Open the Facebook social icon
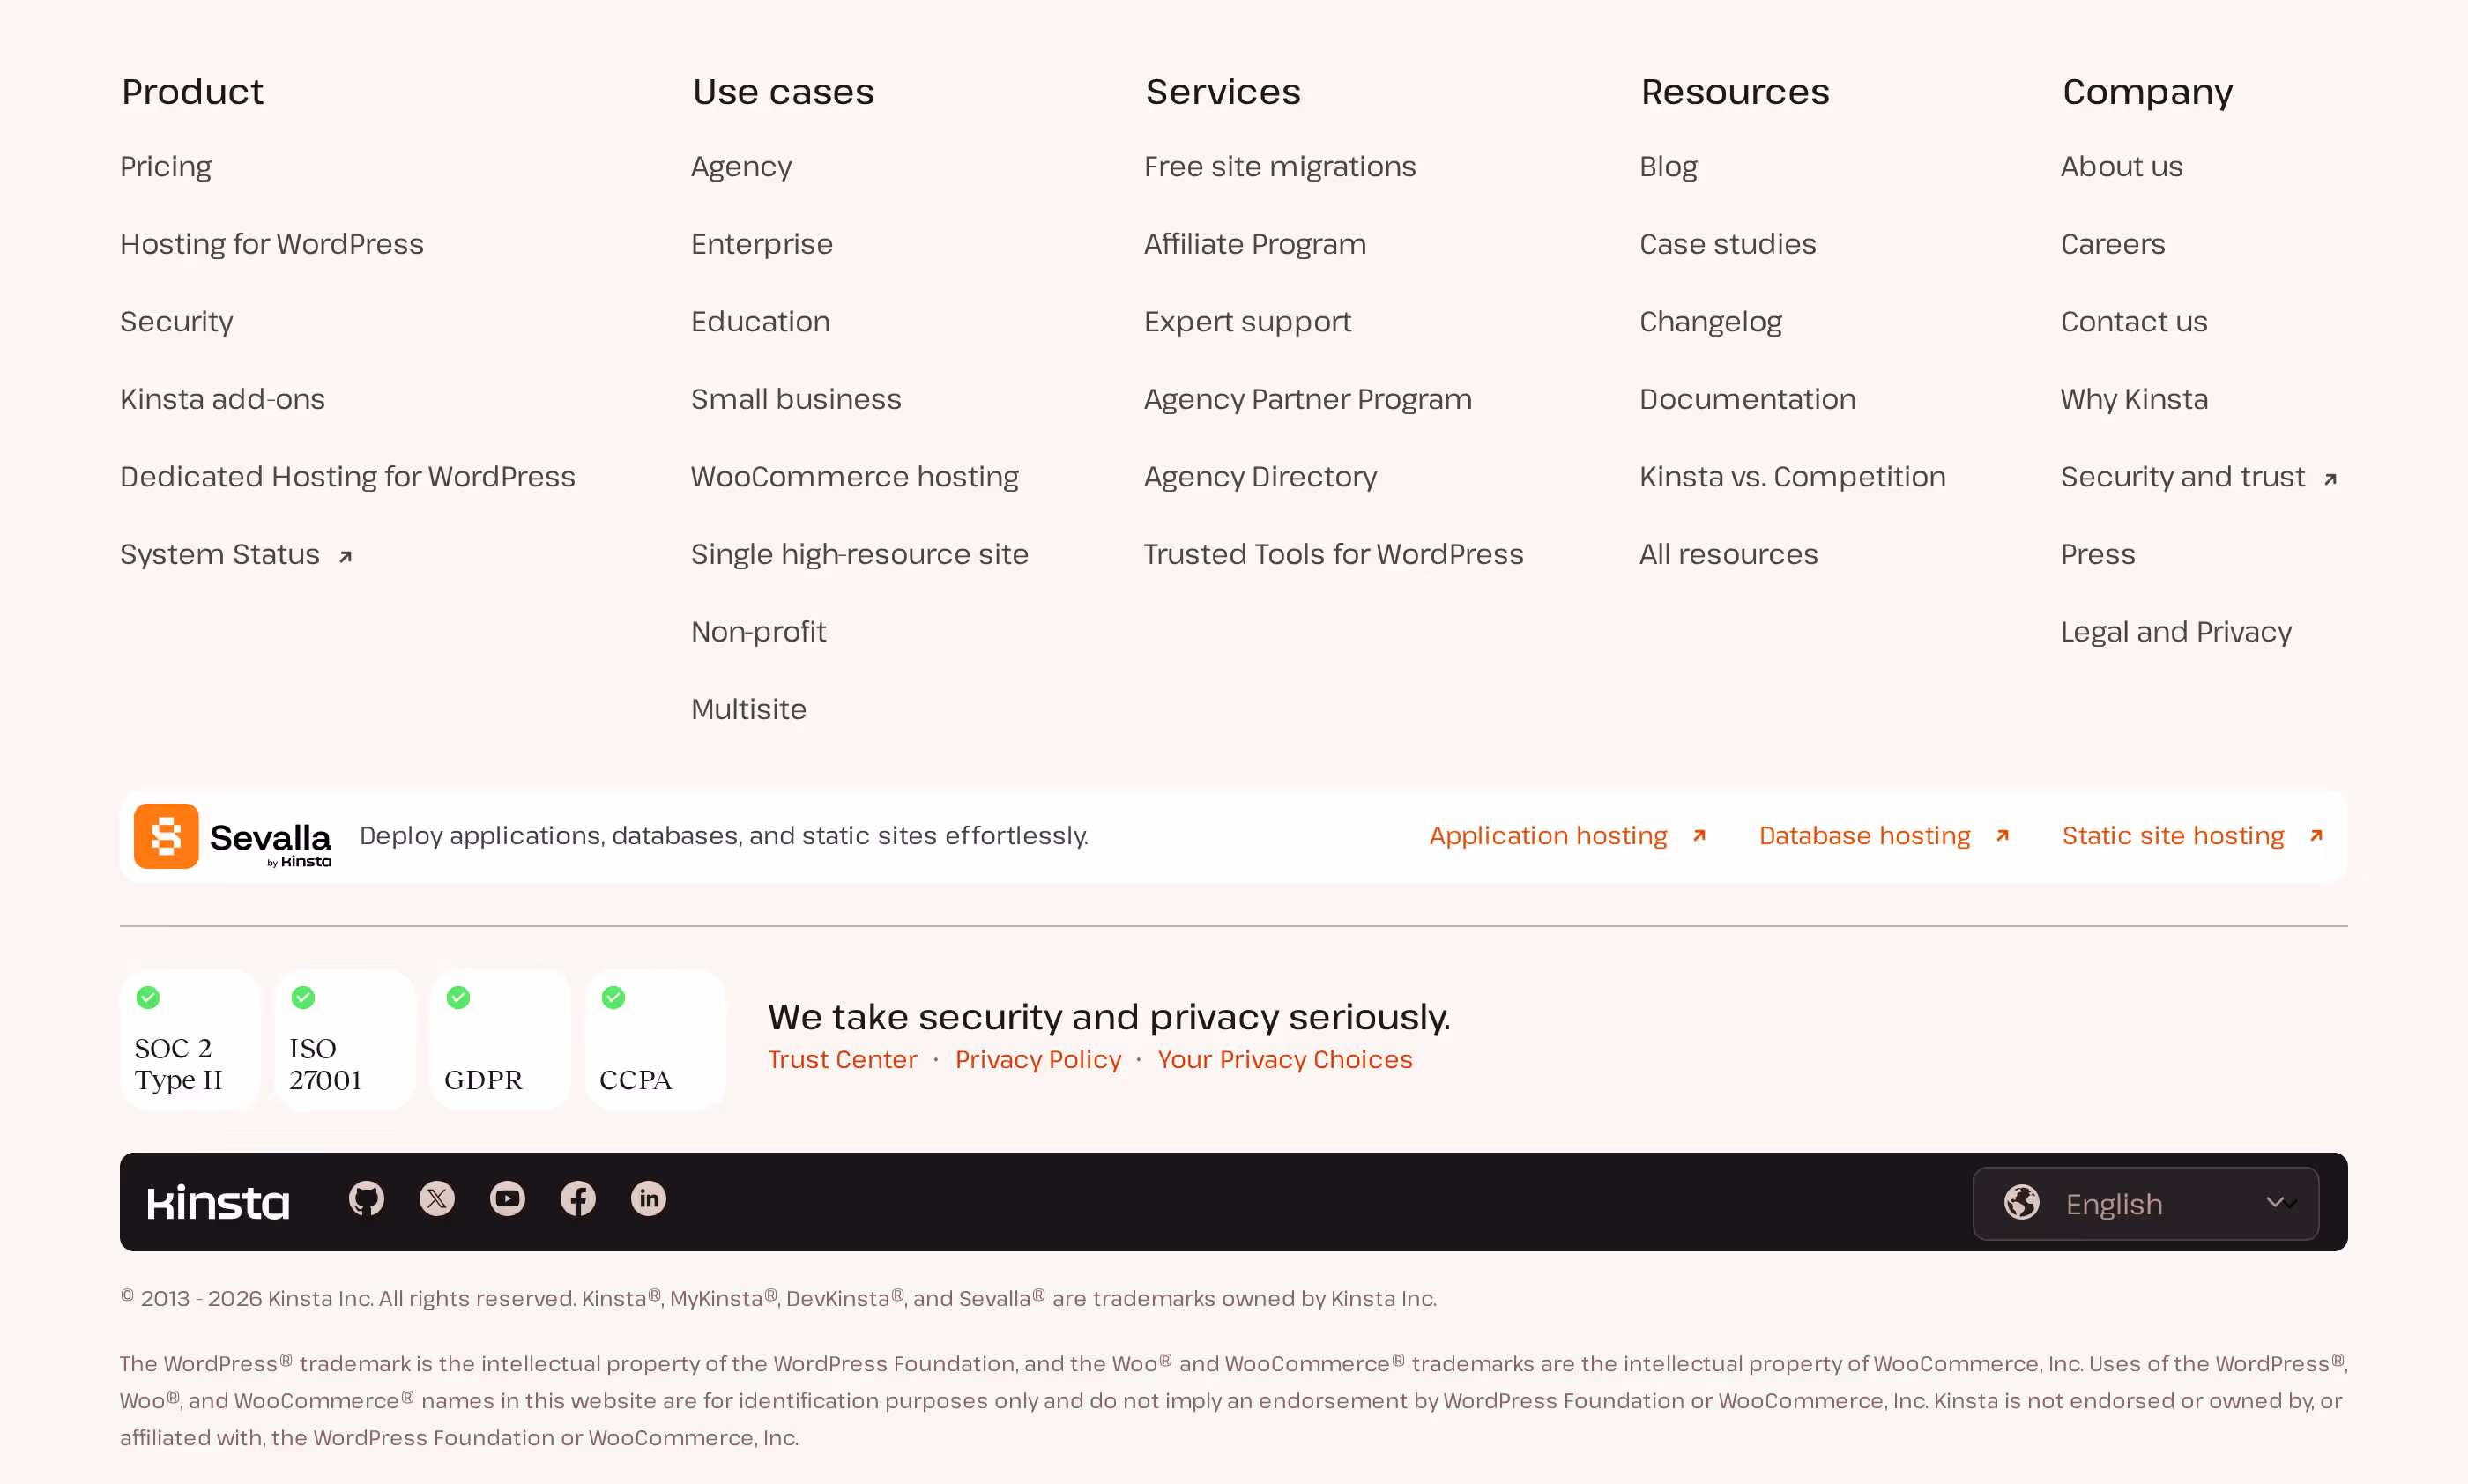Screen dimensions: 2468x1484 point(578,1198)
